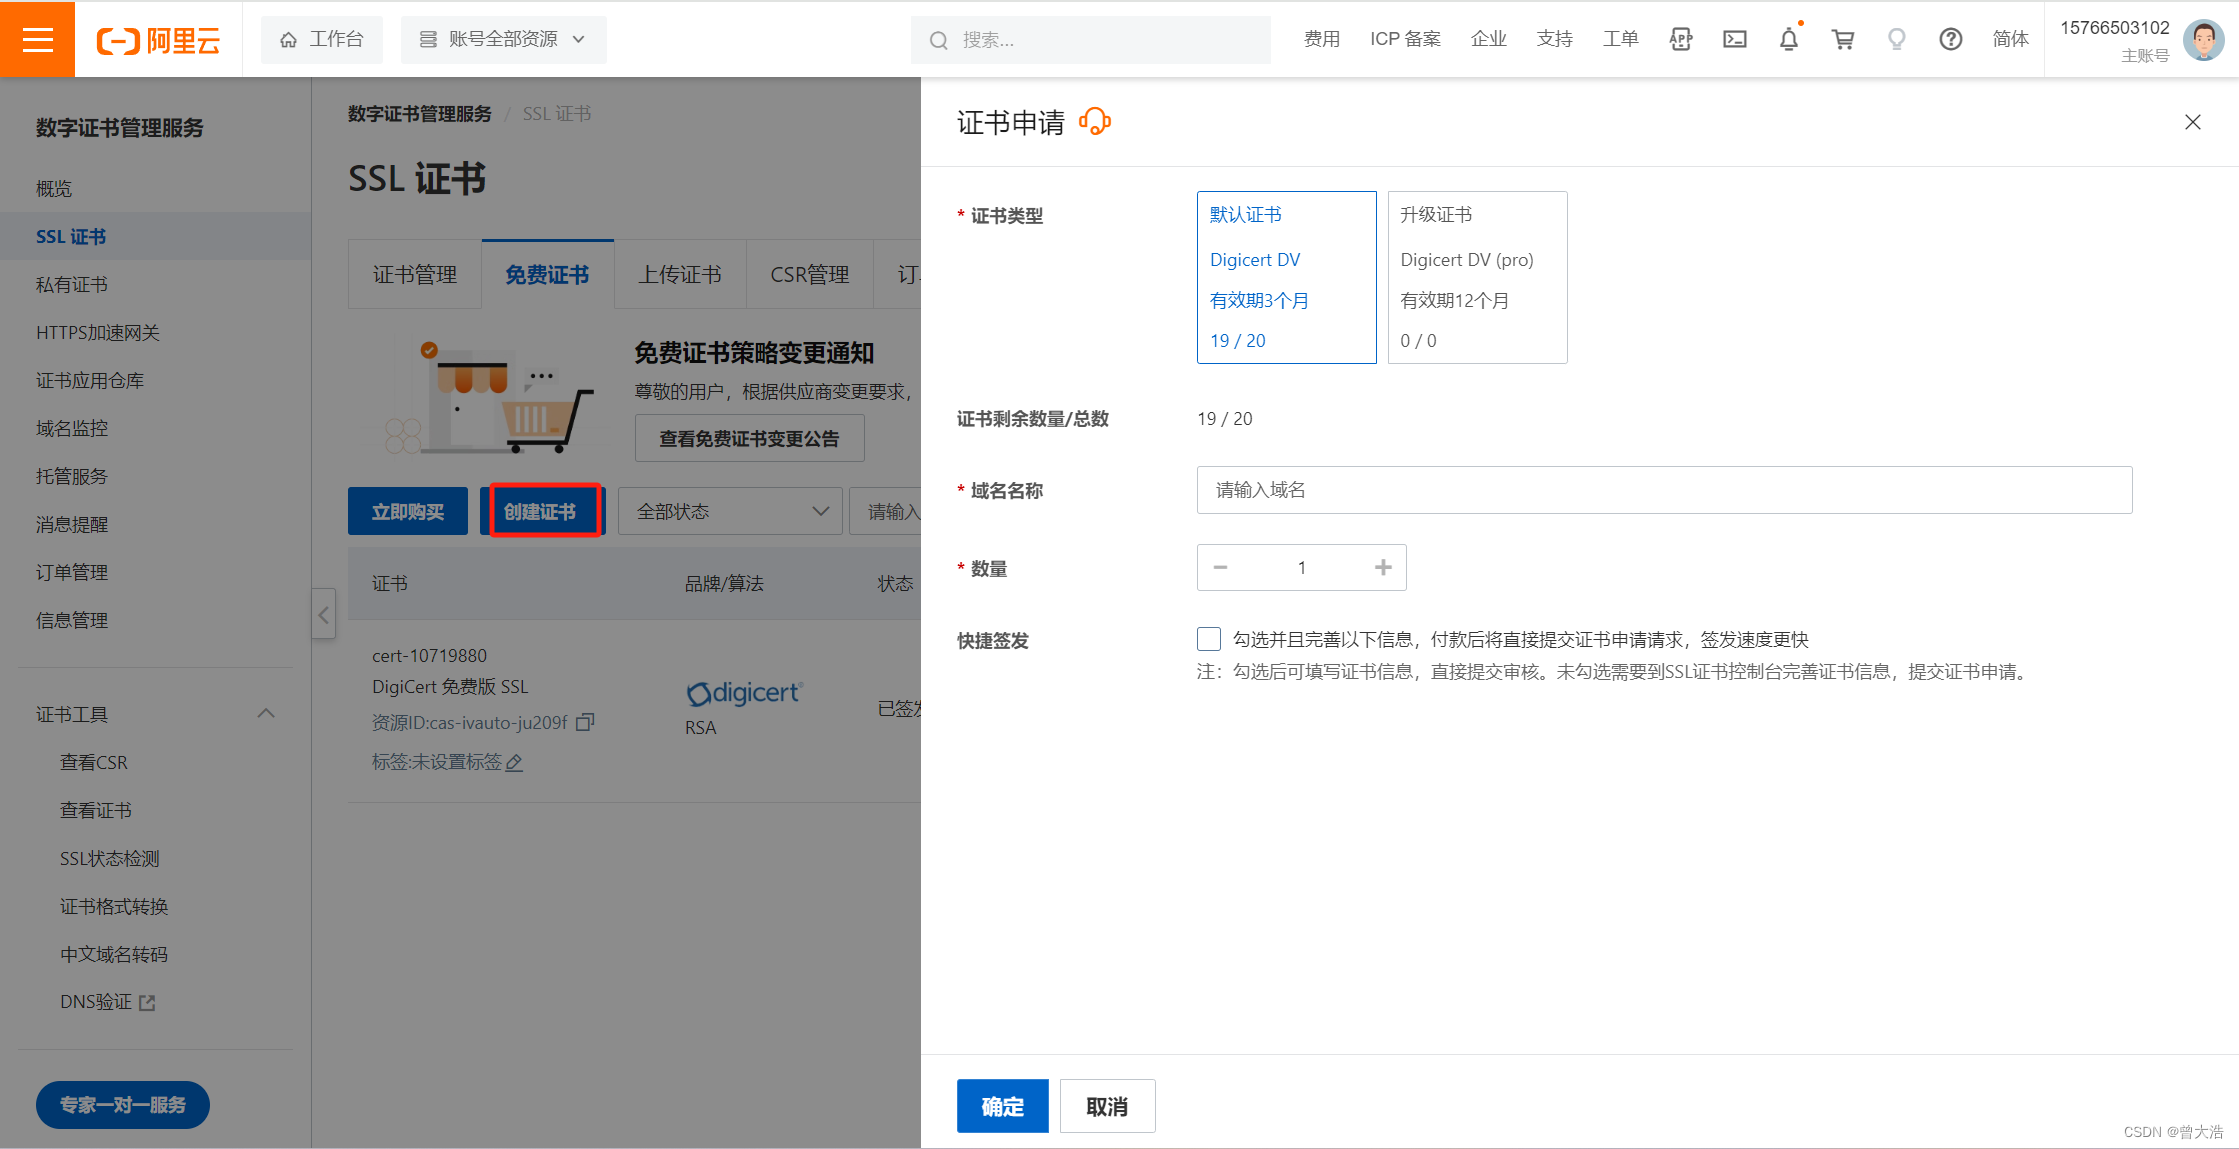Open the 企业 menu
Screen dimensions: 2239x1149
tap(1488, 39)
